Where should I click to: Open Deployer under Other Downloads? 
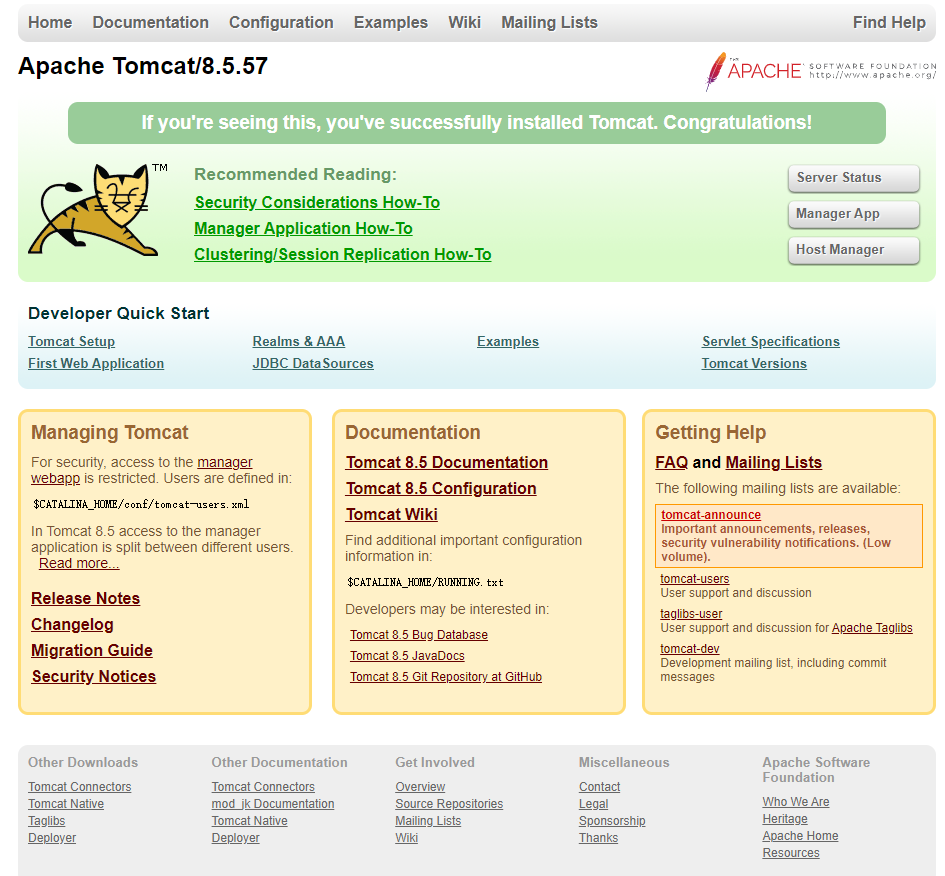point(52,838)
